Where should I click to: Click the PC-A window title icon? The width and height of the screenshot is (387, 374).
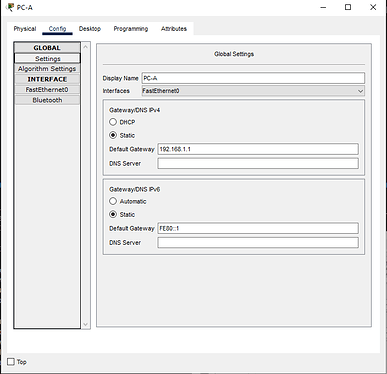10,7
